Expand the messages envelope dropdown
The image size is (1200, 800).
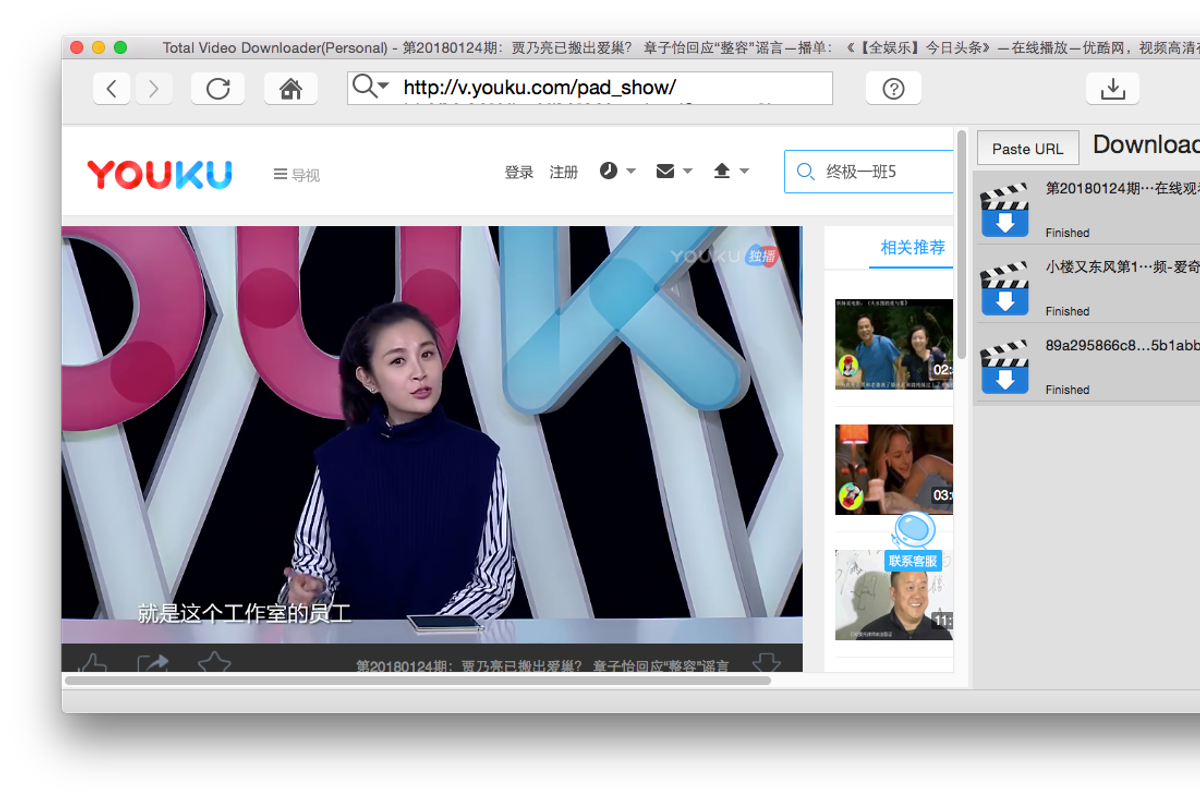coord(674,171)
